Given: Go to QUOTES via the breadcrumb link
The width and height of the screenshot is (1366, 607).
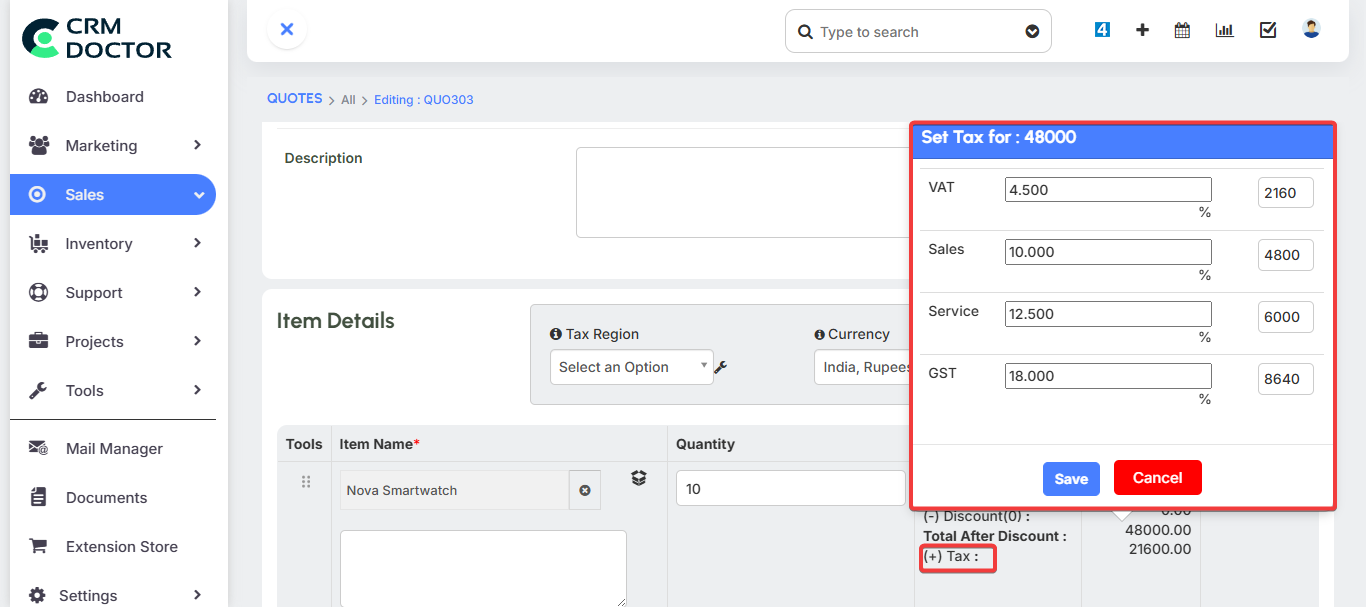Looking at the screenshot, I should (x=294, y=98).
